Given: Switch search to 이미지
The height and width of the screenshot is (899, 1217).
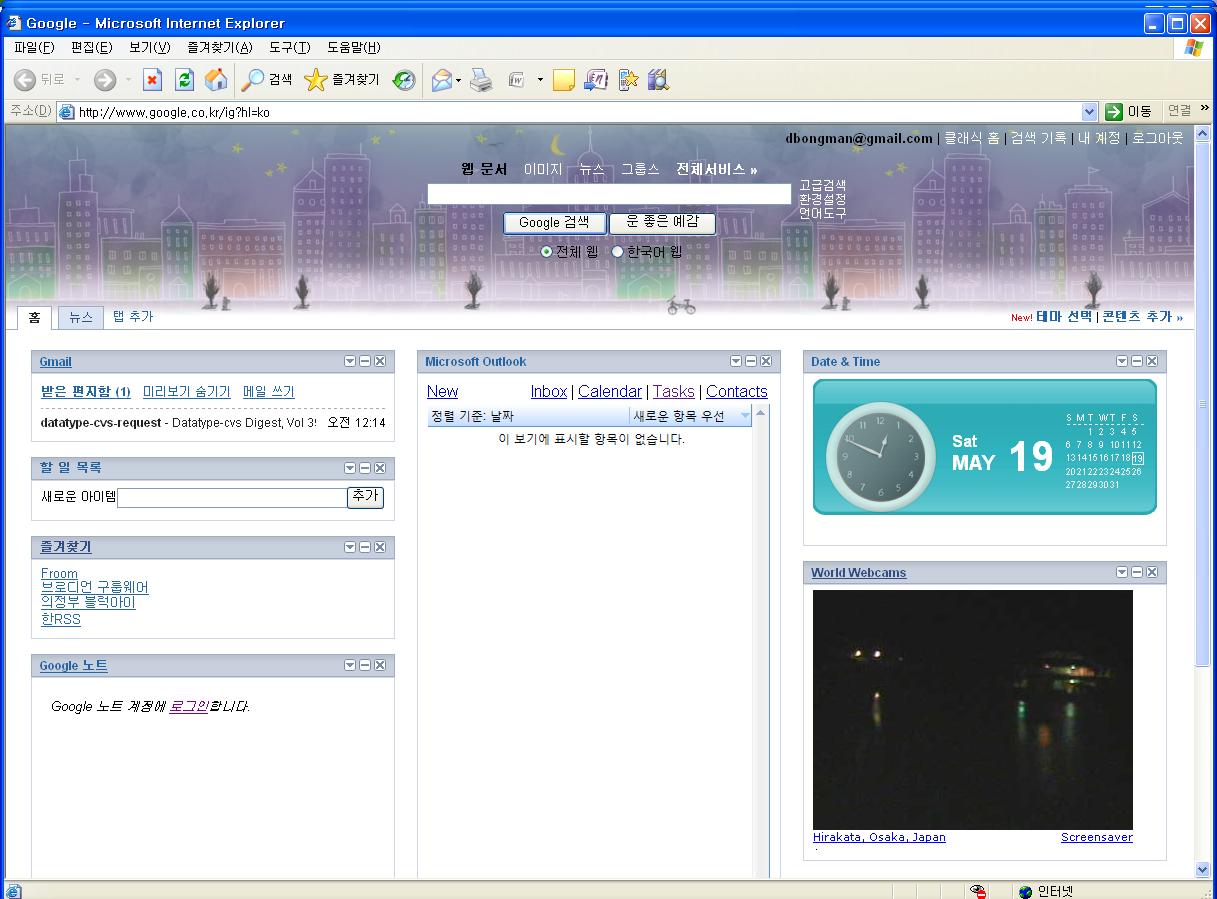Looking at the screenshot, I should pos(543,169).
